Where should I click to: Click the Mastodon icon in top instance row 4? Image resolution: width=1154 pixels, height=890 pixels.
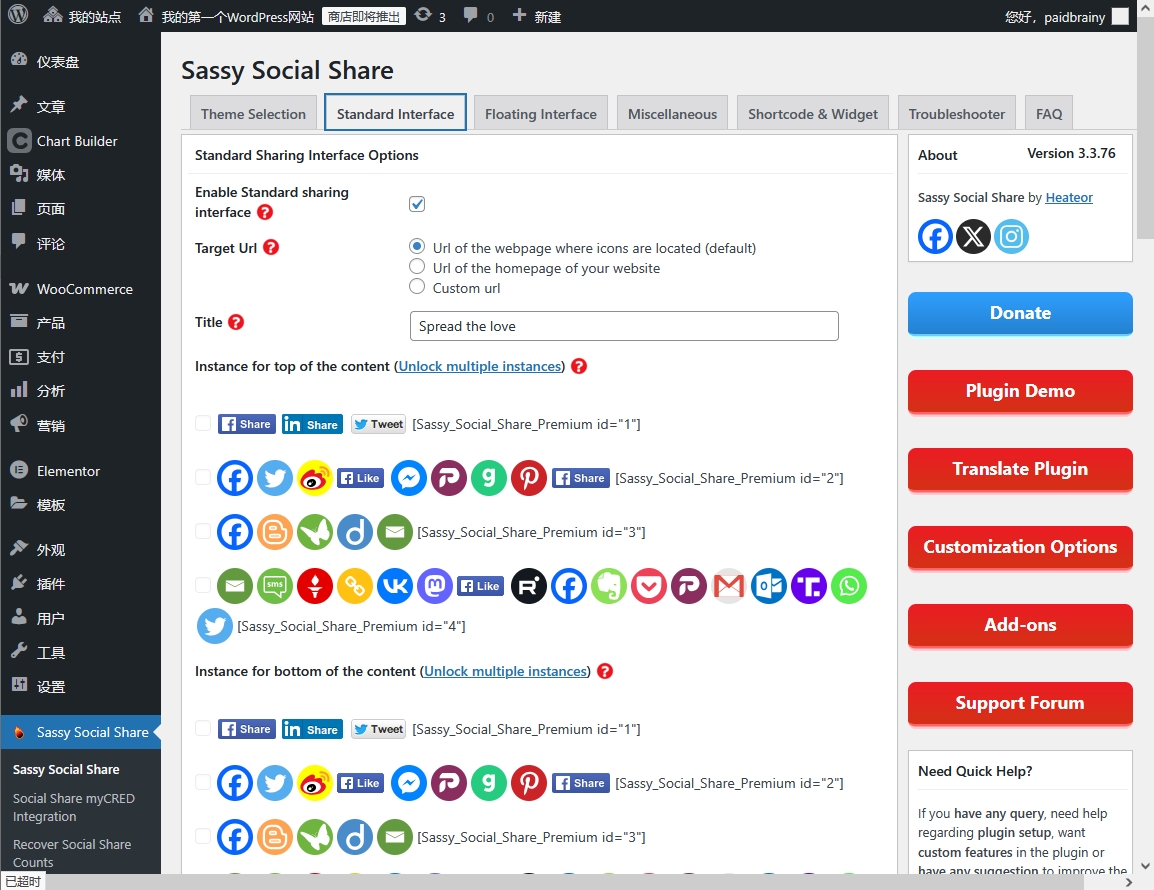435,586
